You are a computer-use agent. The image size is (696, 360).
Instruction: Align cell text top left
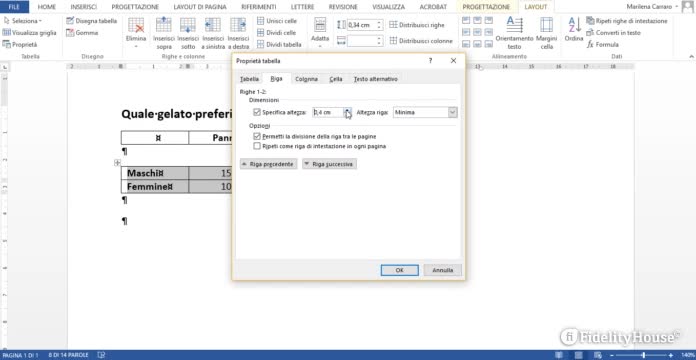point(466,20)
